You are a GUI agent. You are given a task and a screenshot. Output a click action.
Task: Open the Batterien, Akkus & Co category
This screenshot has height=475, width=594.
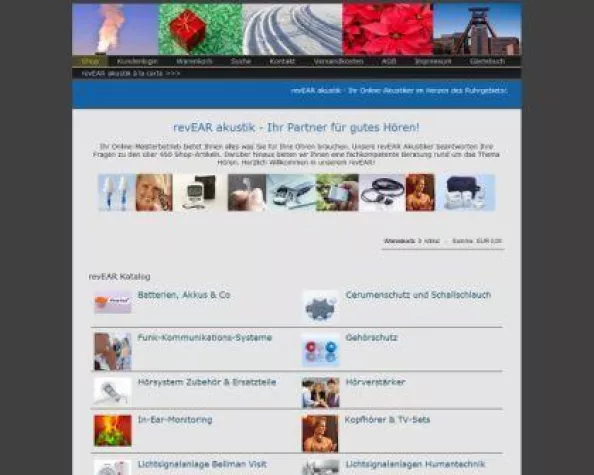184,295
